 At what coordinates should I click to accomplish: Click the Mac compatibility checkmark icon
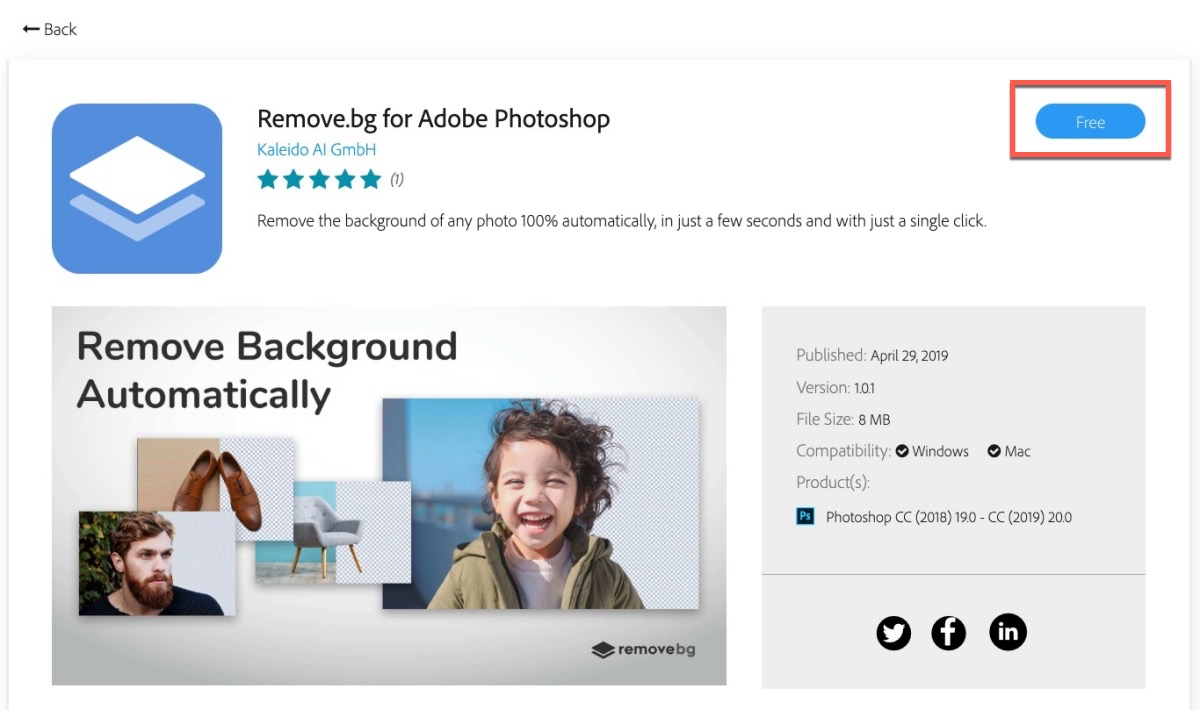click(994, 451)
